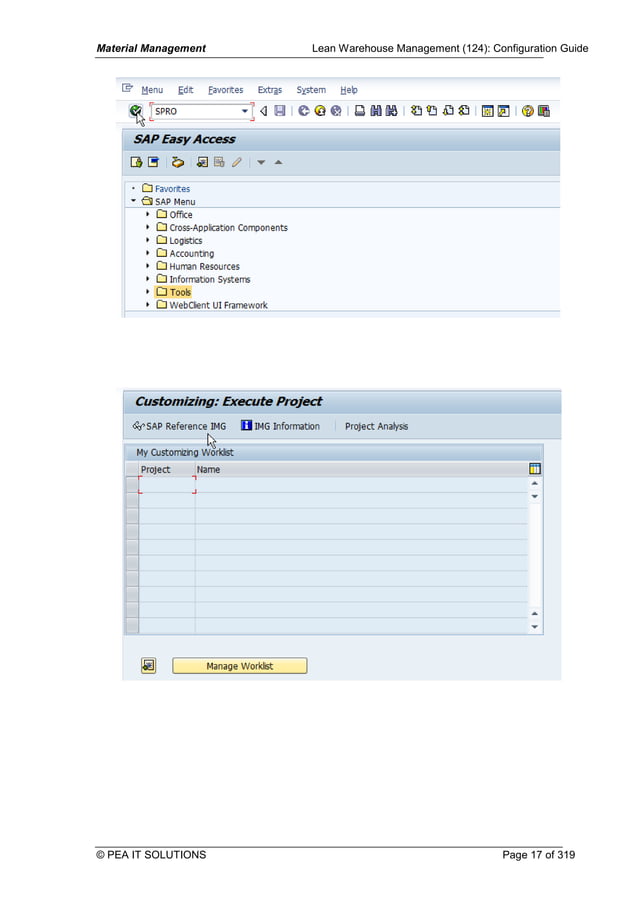Click the Last Page navigation icon
This screenshot has height=903, width=638.
point(464,111)
